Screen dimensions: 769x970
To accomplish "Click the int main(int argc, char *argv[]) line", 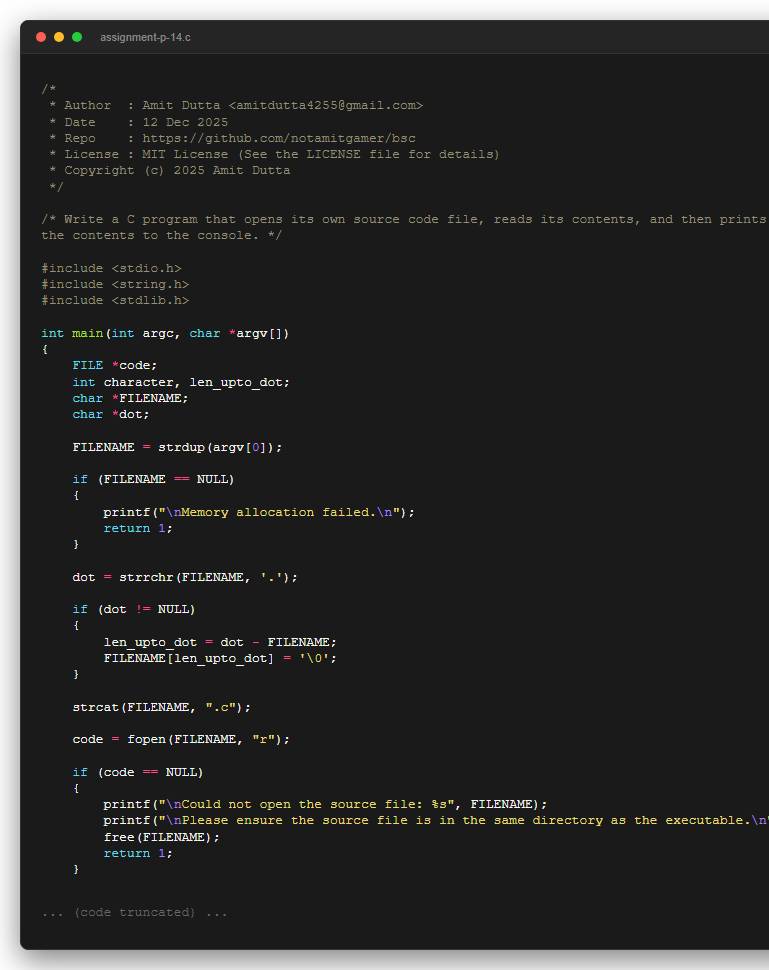I will coord(165,333).
